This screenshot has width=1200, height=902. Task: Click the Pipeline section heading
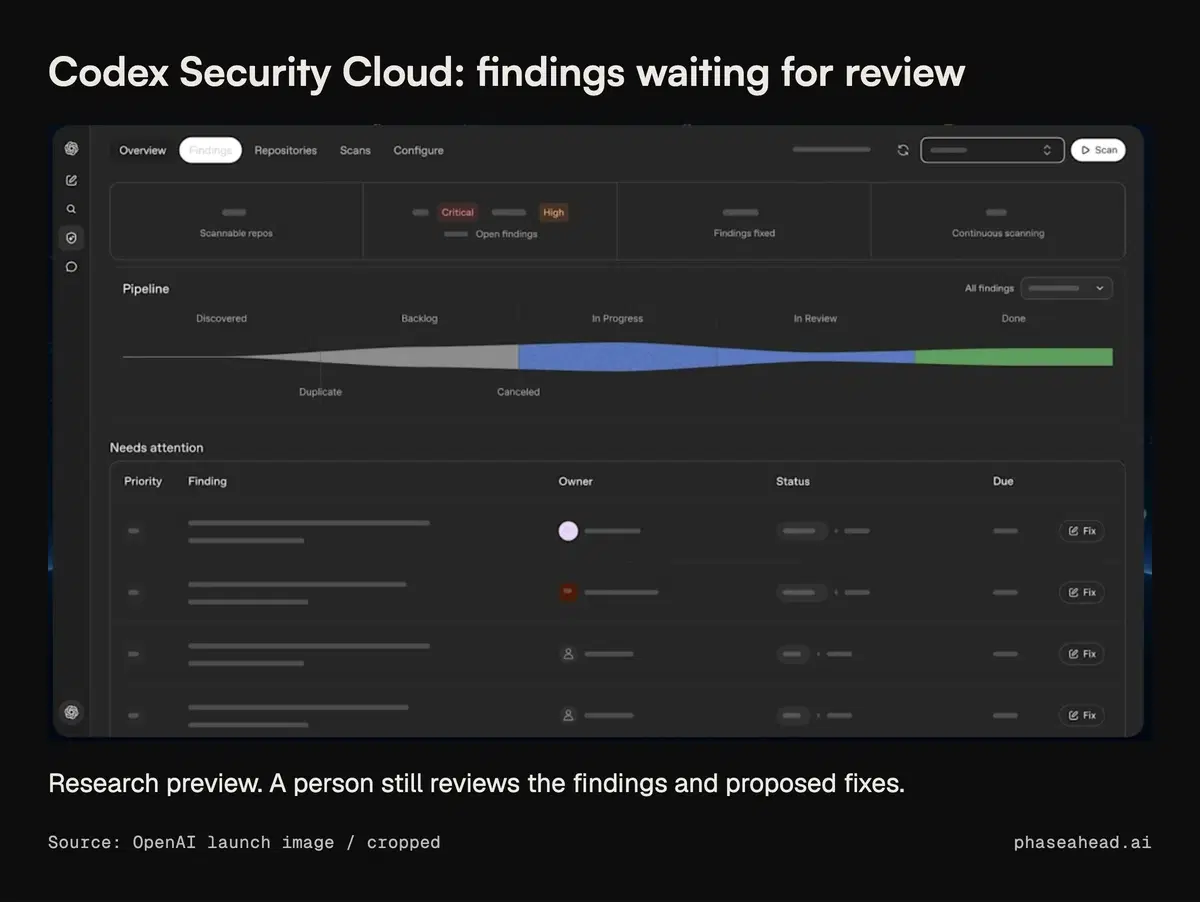point(146,289)
